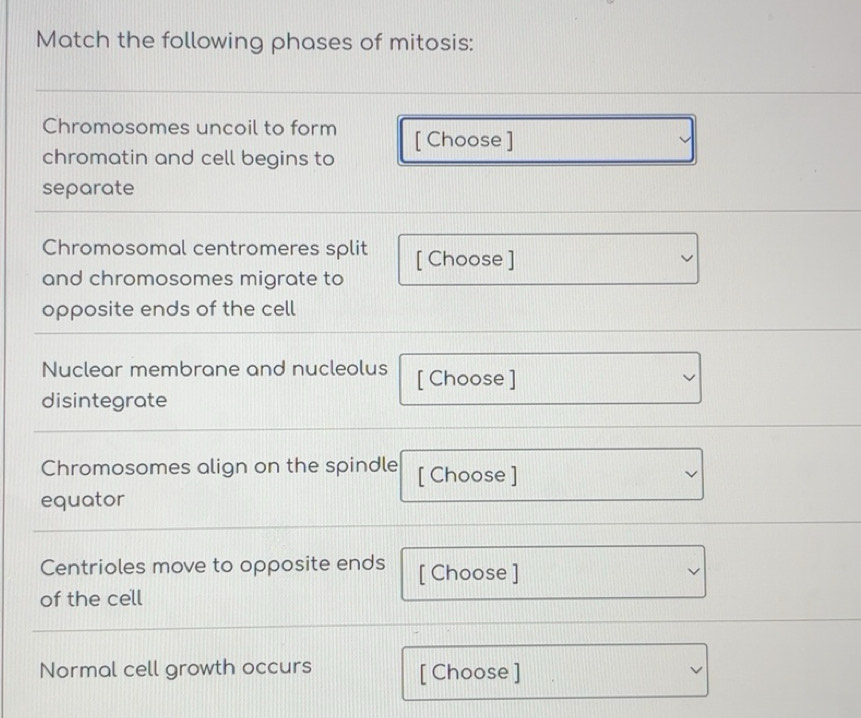Click the 'Nuclear membrane and nucleolus disintegrate' label
This screenshot has width=861, height=718.
(x=213, y=384)
